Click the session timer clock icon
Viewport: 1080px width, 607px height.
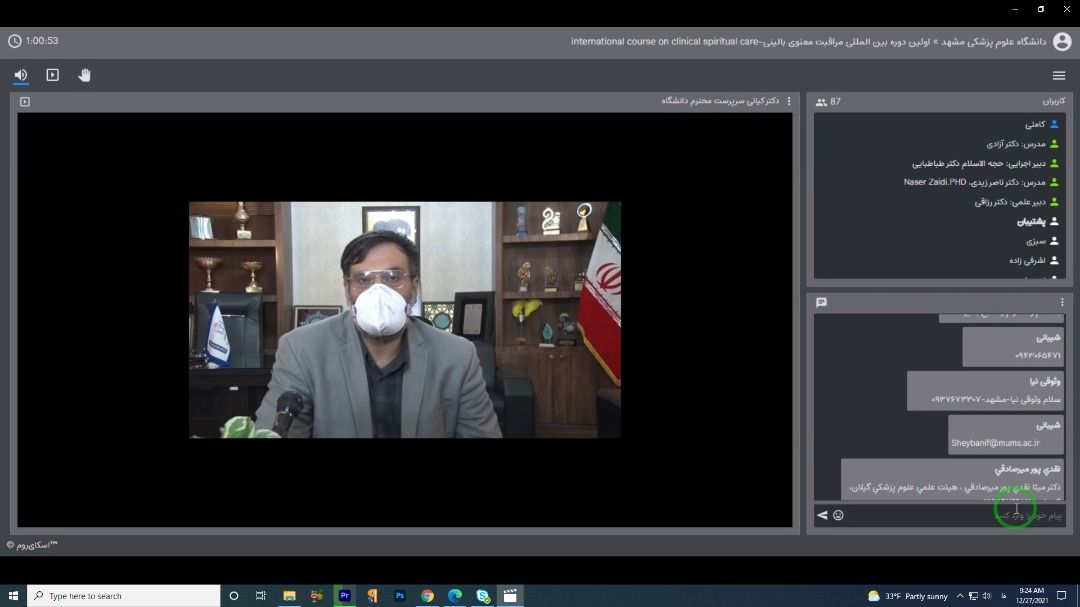coord(14,41)
